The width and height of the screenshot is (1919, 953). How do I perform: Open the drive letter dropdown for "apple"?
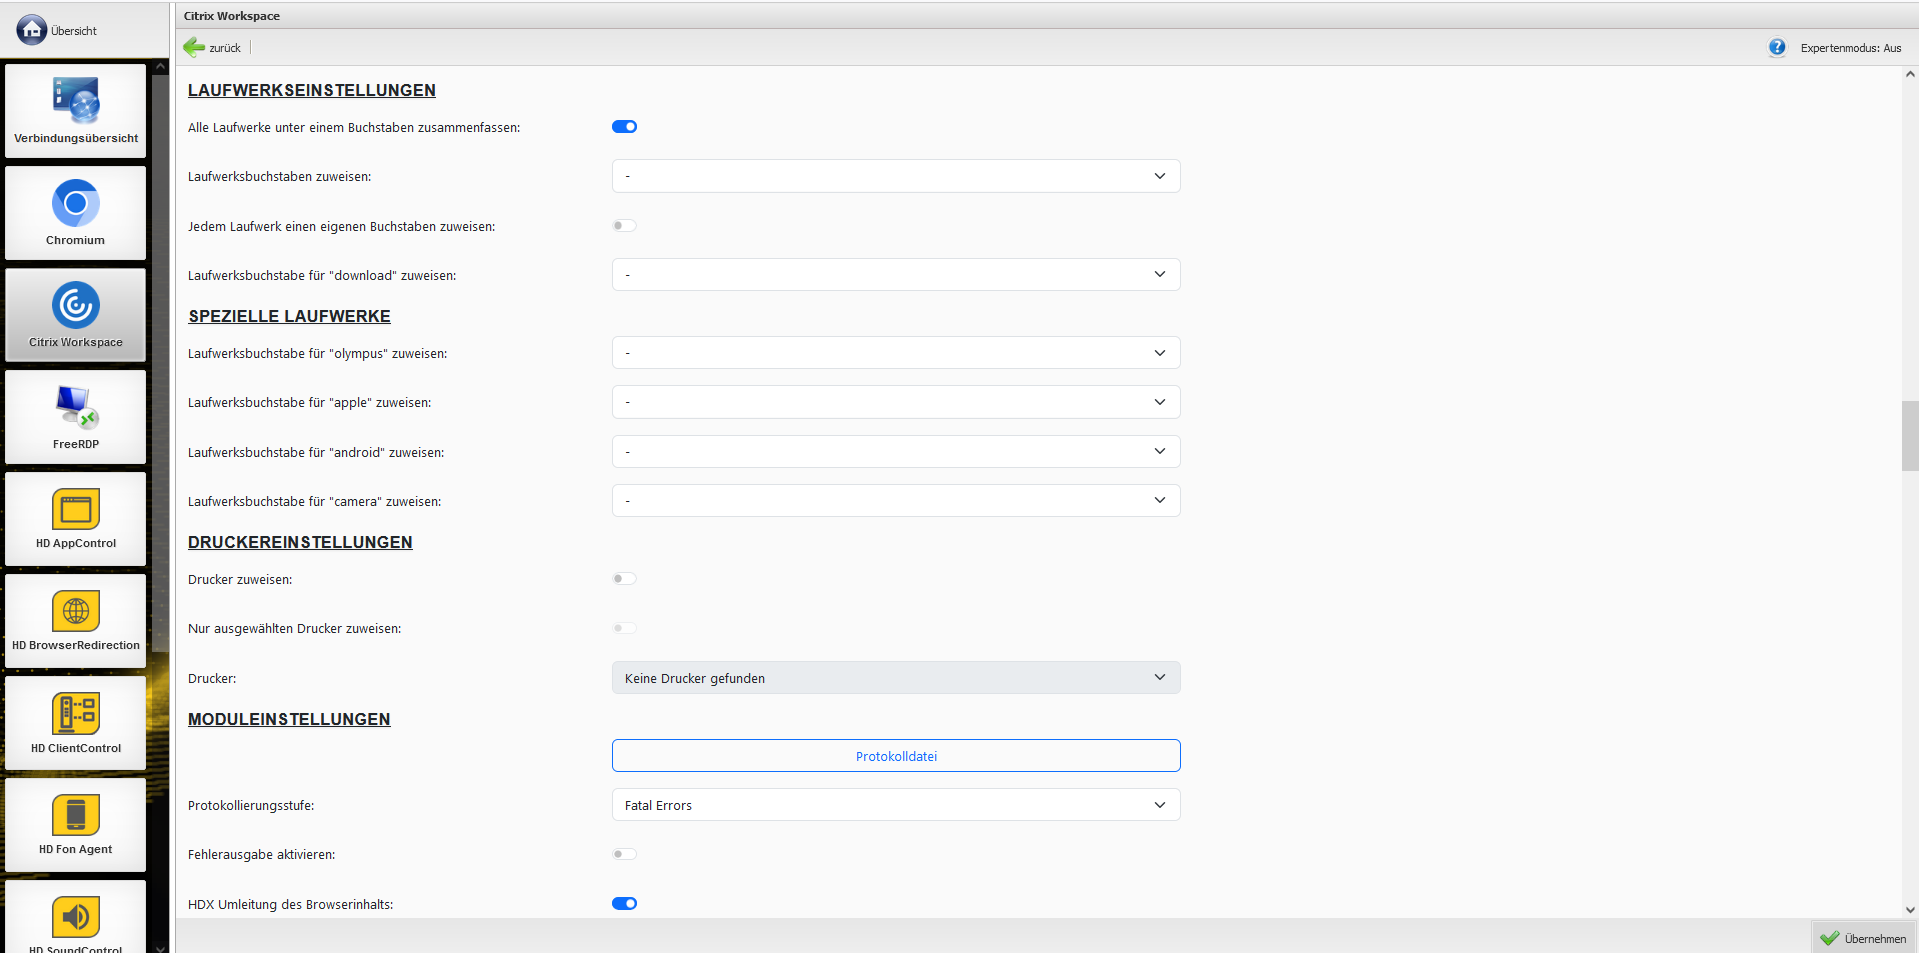pos(896,402)
